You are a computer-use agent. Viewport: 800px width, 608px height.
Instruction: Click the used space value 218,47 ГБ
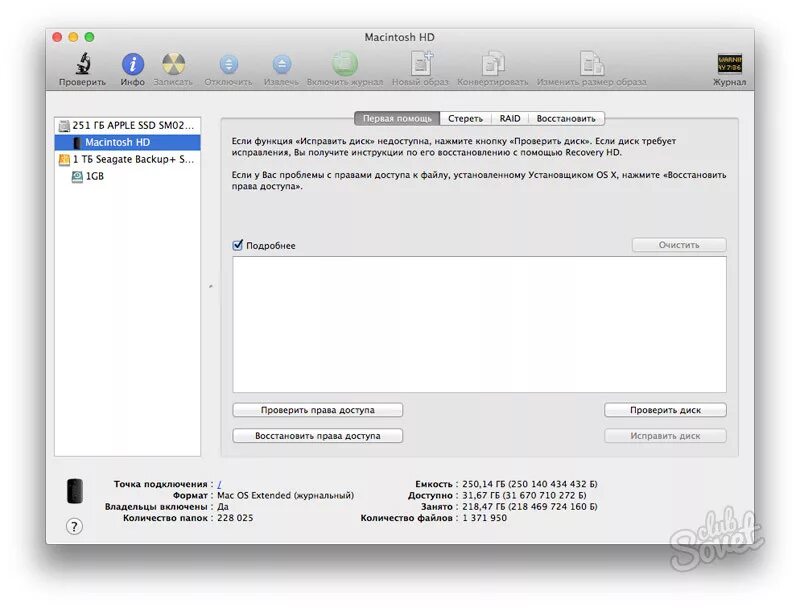[530, 506]
